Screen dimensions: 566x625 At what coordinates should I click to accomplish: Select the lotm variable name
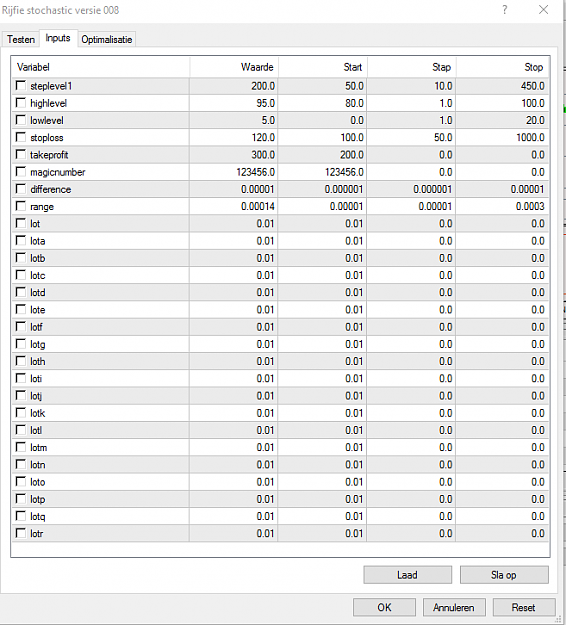pyautogui.click(x=39, y=448)
